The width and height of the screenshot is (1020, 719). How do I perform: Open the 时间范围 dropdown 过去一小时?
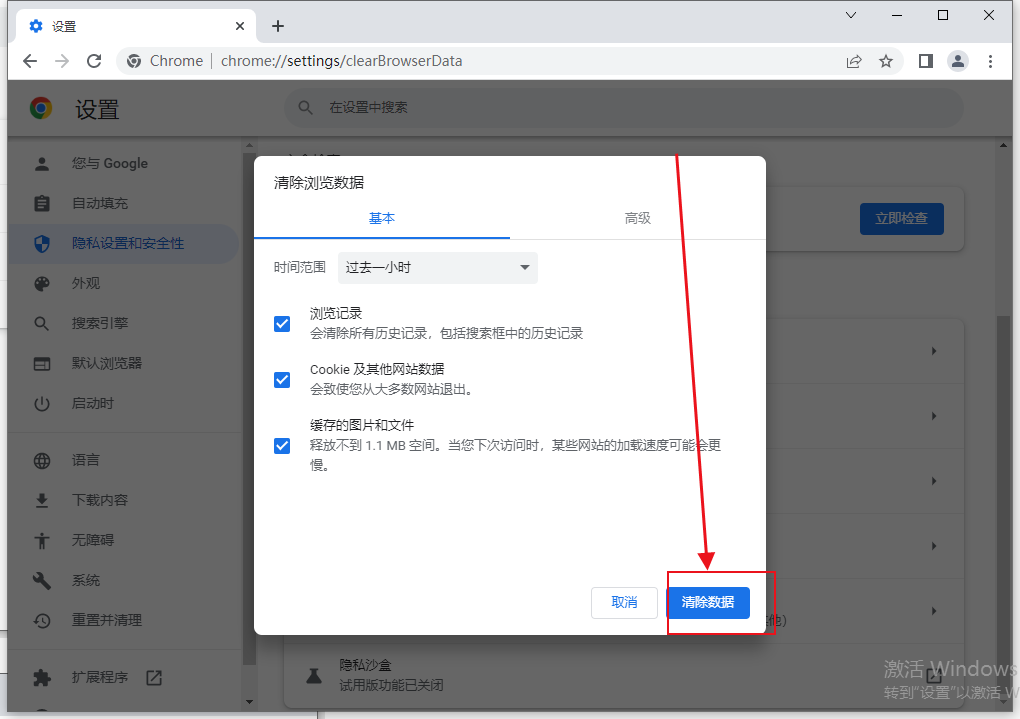tap(438, 267)
